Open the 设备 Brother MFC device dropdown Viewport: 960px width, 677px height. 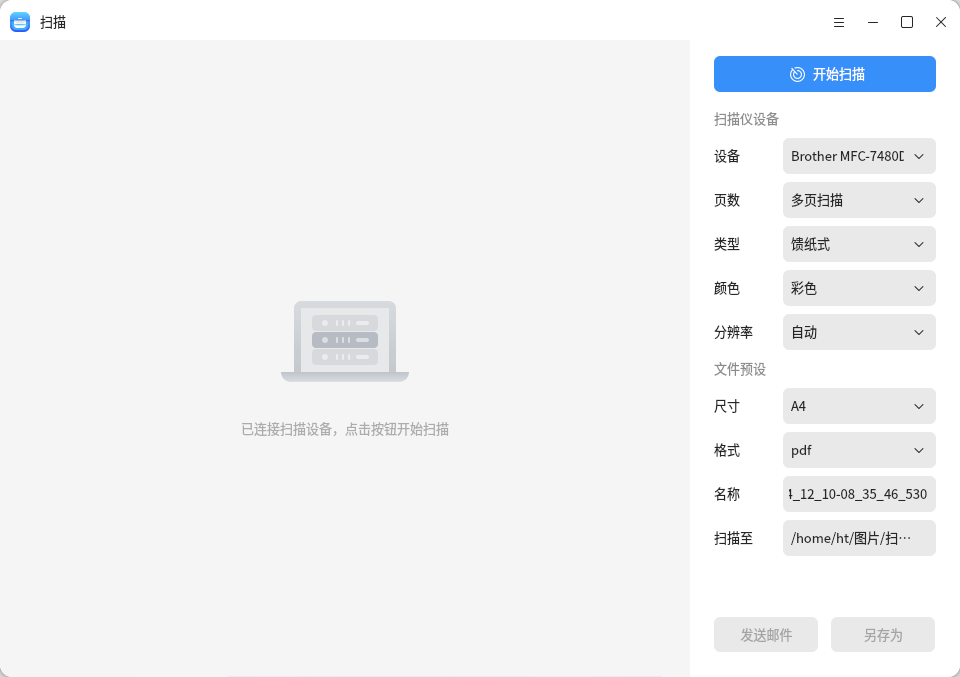tap(858, 156)
